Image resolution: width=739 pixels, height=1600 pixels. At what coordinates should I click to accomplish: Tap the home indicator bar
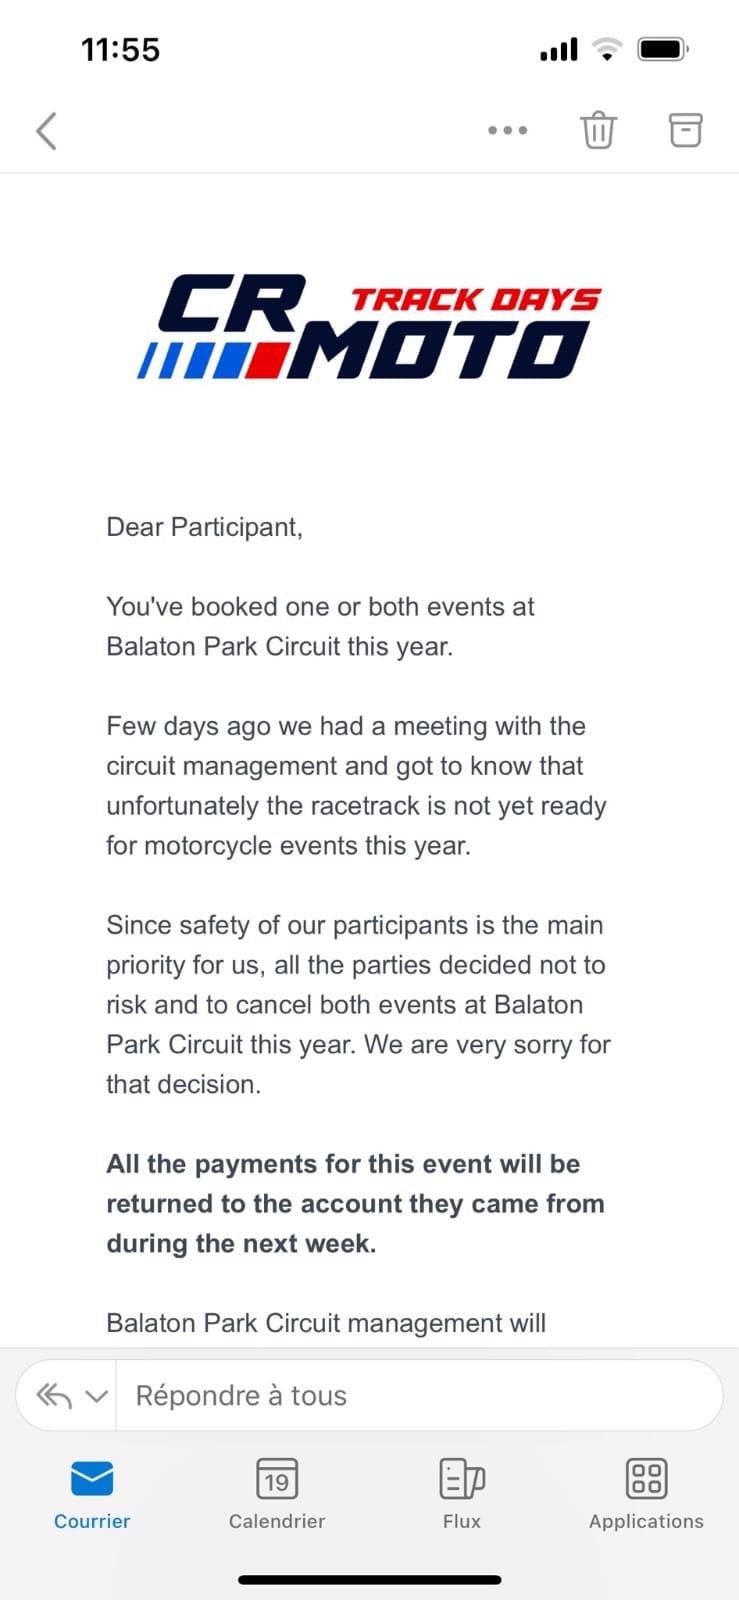(369, 1580)
